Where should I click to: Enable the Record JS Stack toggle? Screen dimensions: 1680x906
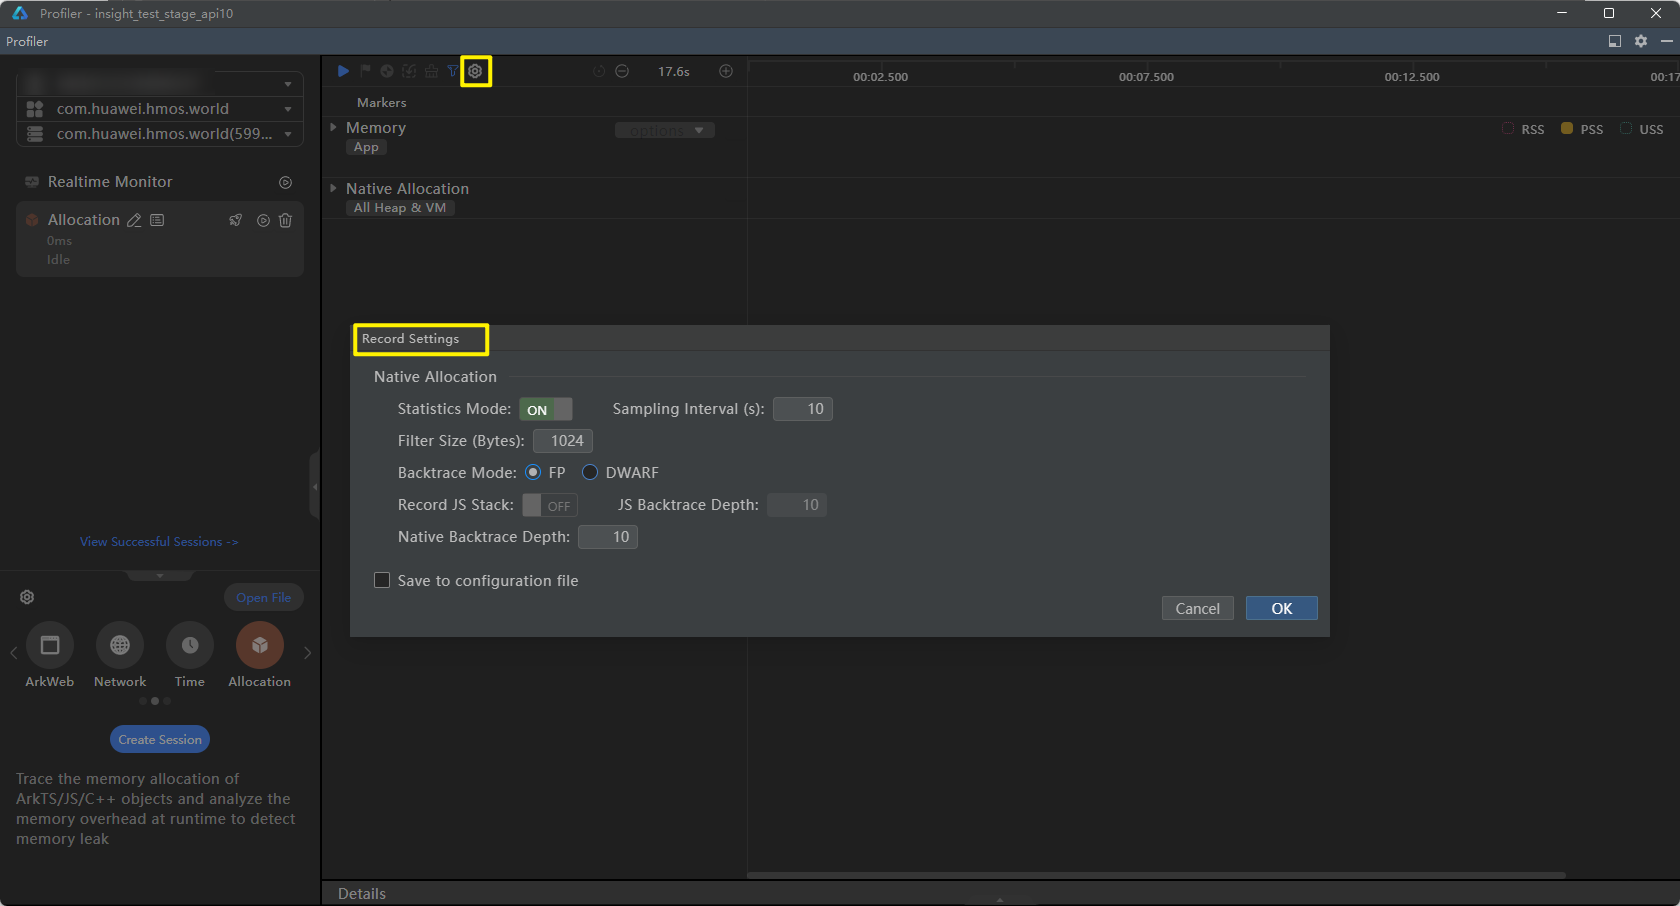[549, 505]
